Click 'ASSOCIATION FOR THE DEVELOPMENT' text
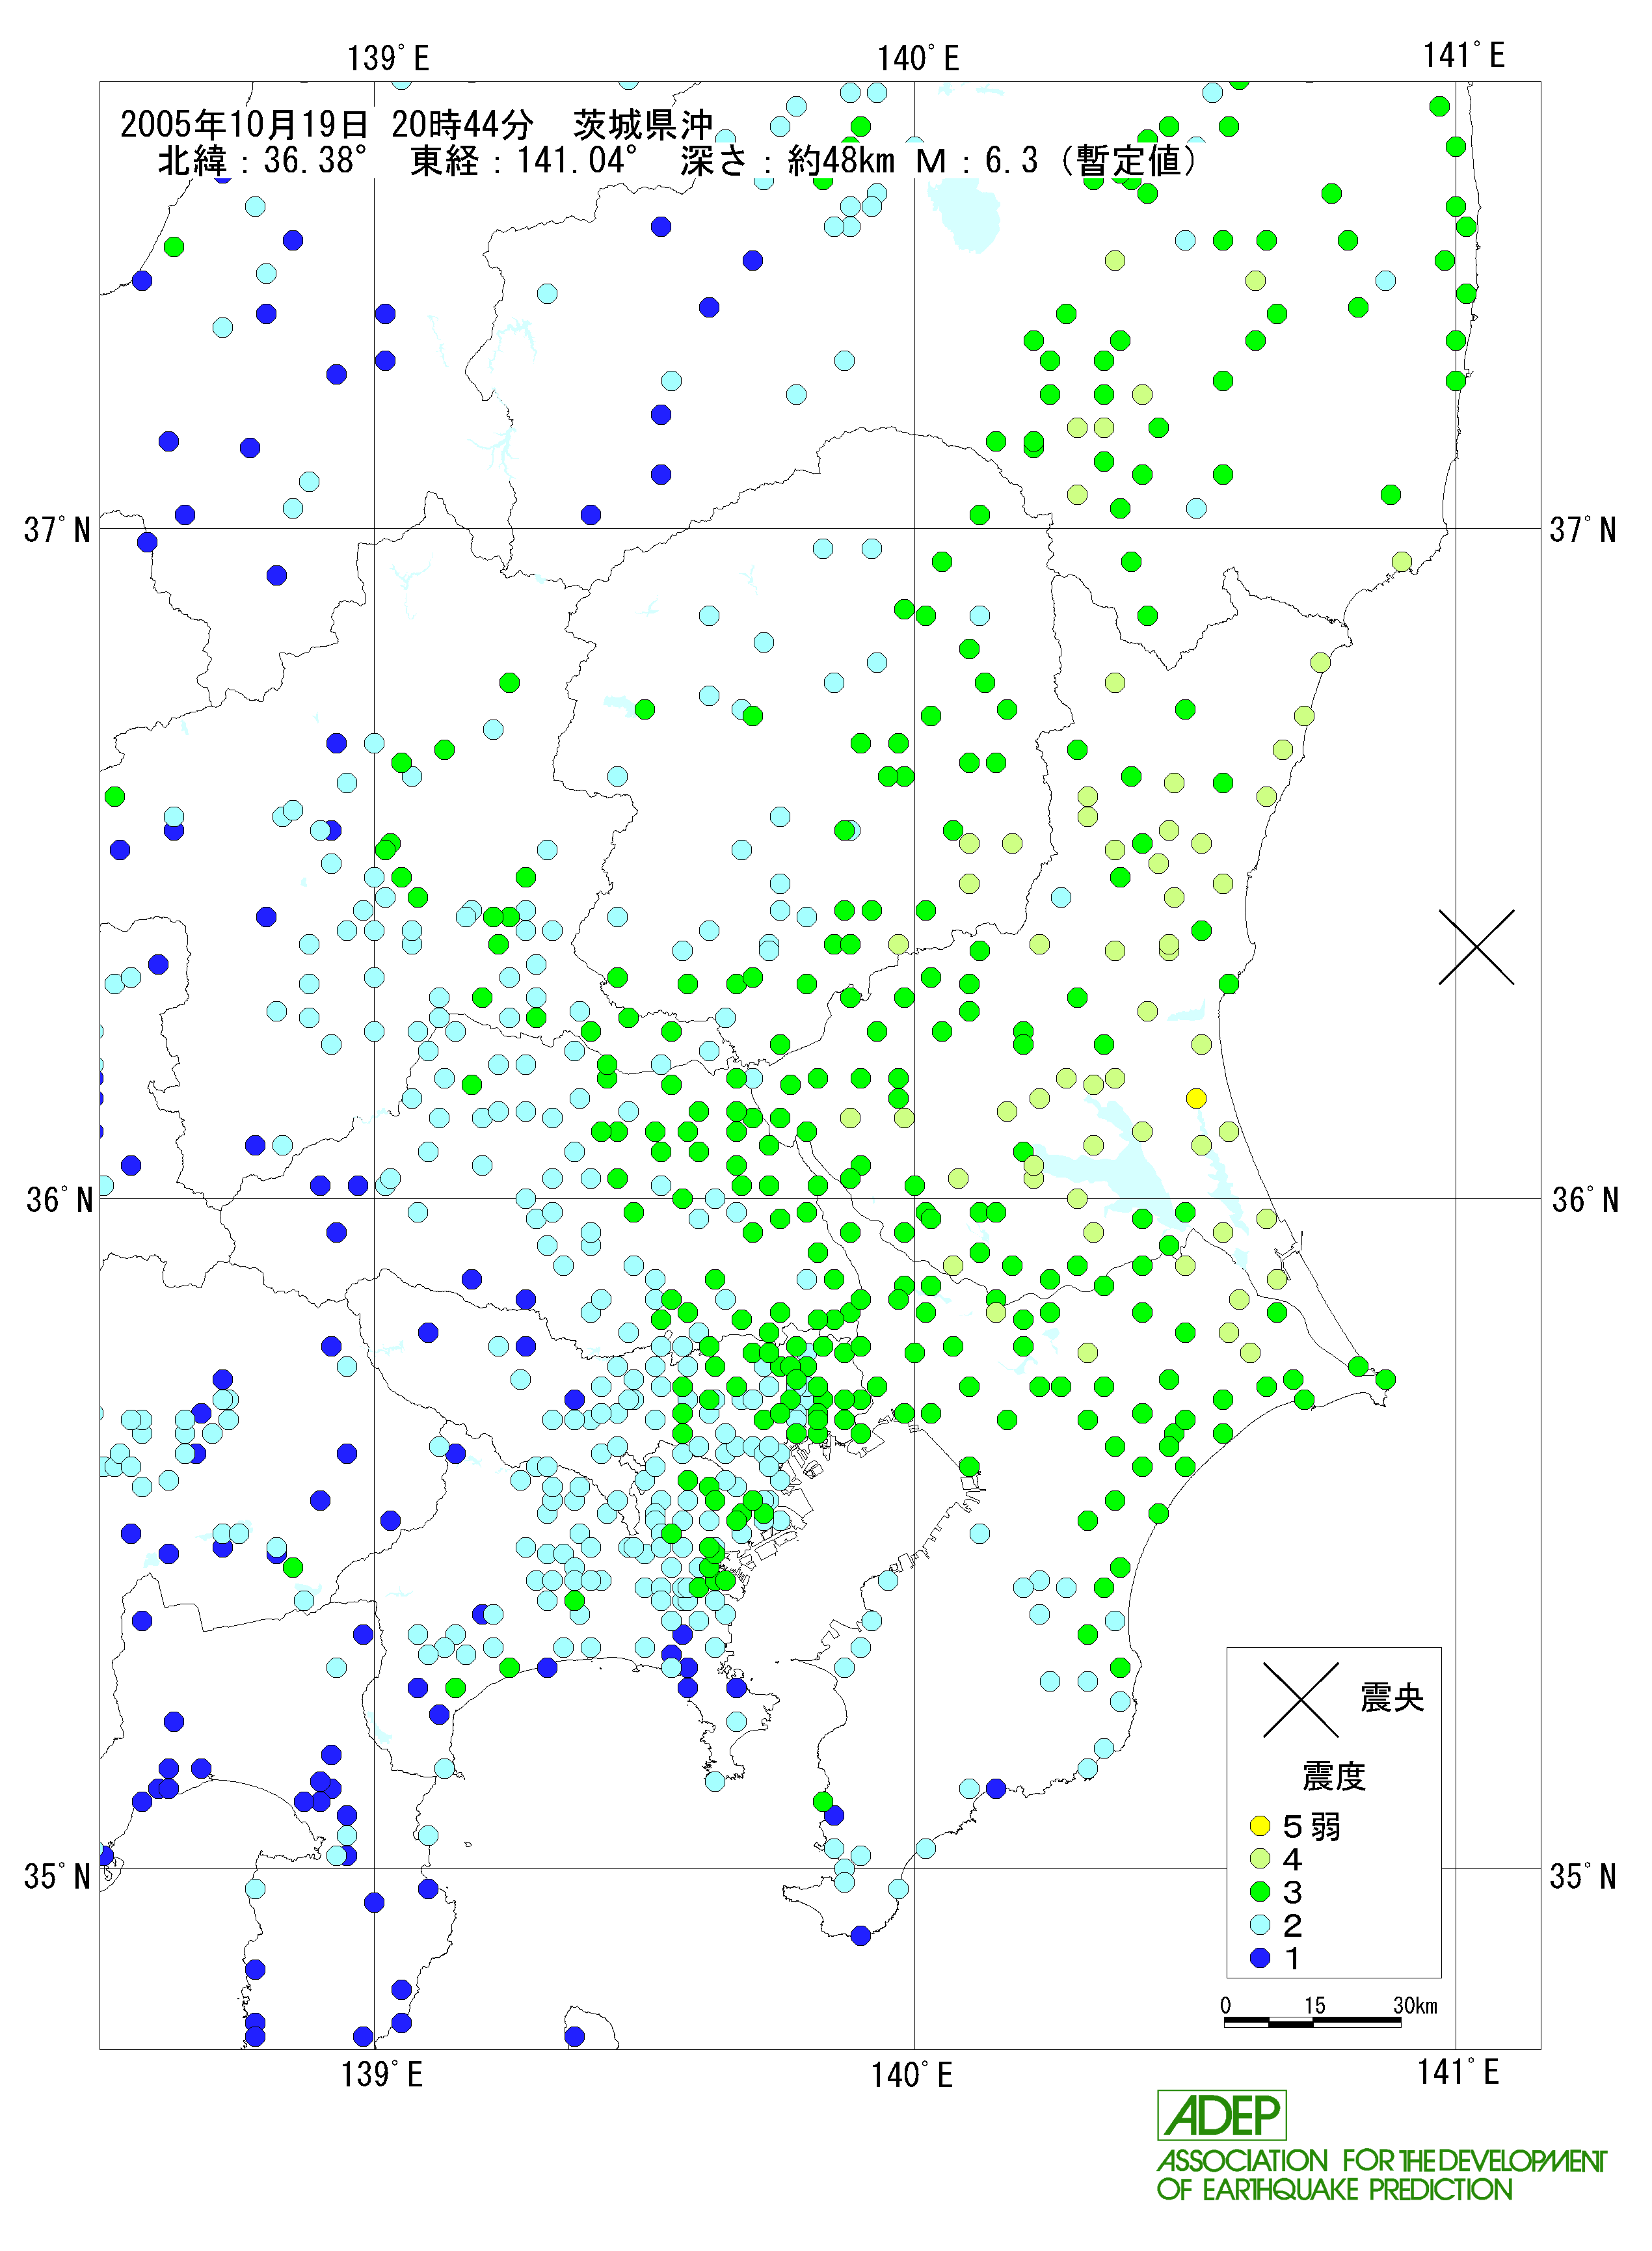1652x2251 pixels. (1382, 2161)
